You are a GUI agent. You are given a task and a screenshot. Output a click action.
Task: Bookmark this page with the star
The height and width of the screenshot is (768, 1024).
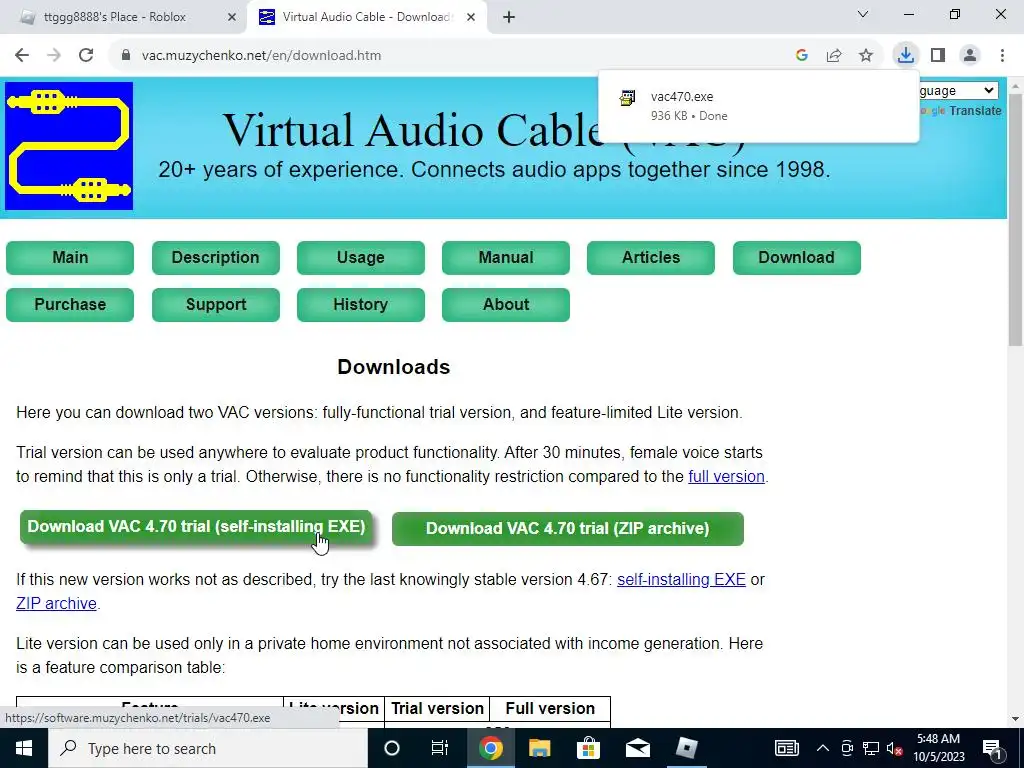866,56
